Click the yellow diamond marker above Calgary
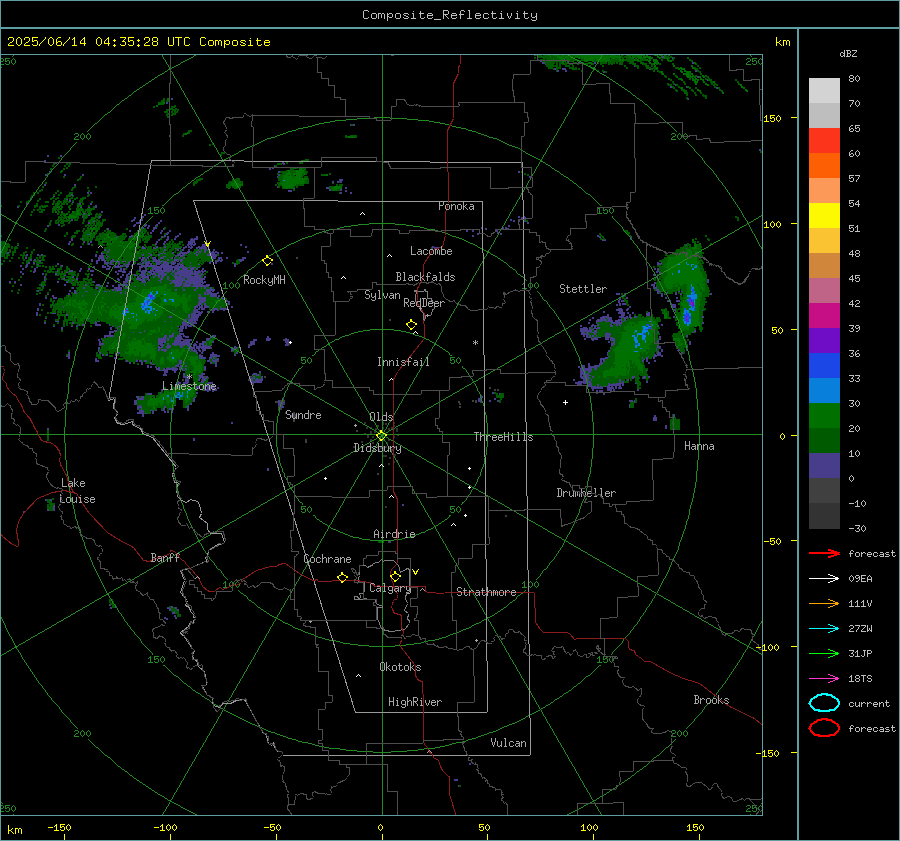This screenshot has height=841, width=900. coord(395,576)
